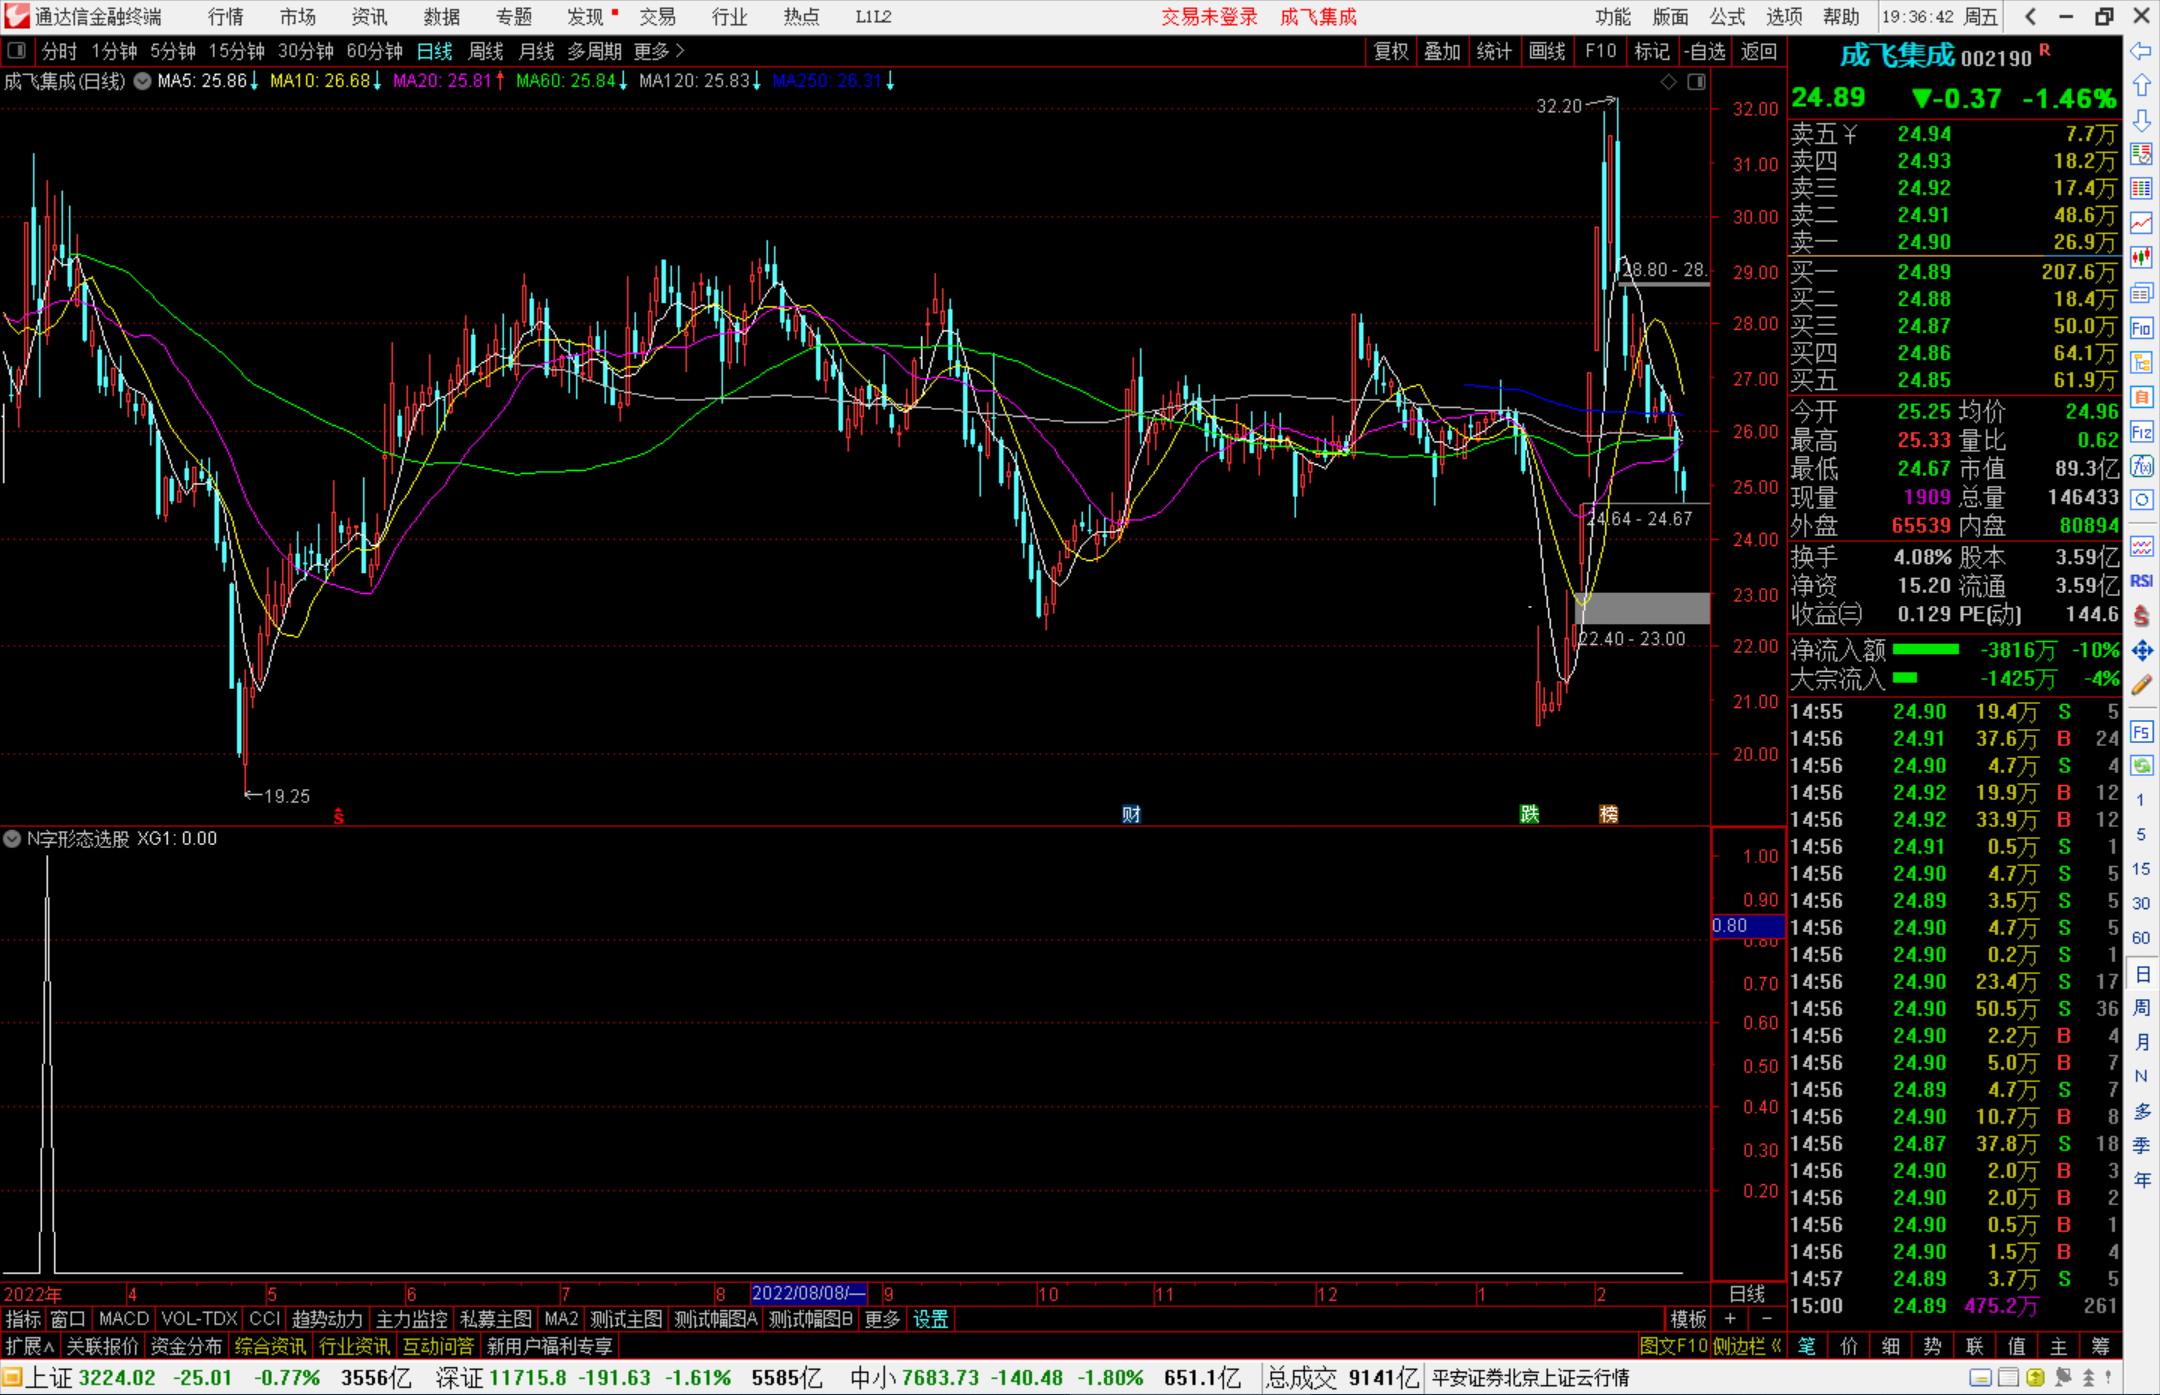
Task: Click the 交易未登录 link
Action: click(1209, 16)
